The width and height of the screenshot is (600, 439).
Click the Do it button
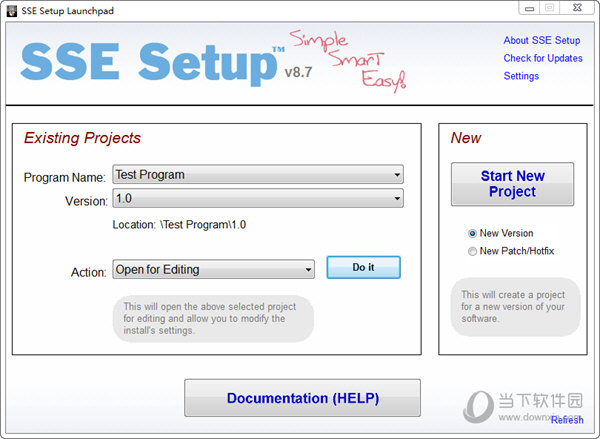pos(364,267)
